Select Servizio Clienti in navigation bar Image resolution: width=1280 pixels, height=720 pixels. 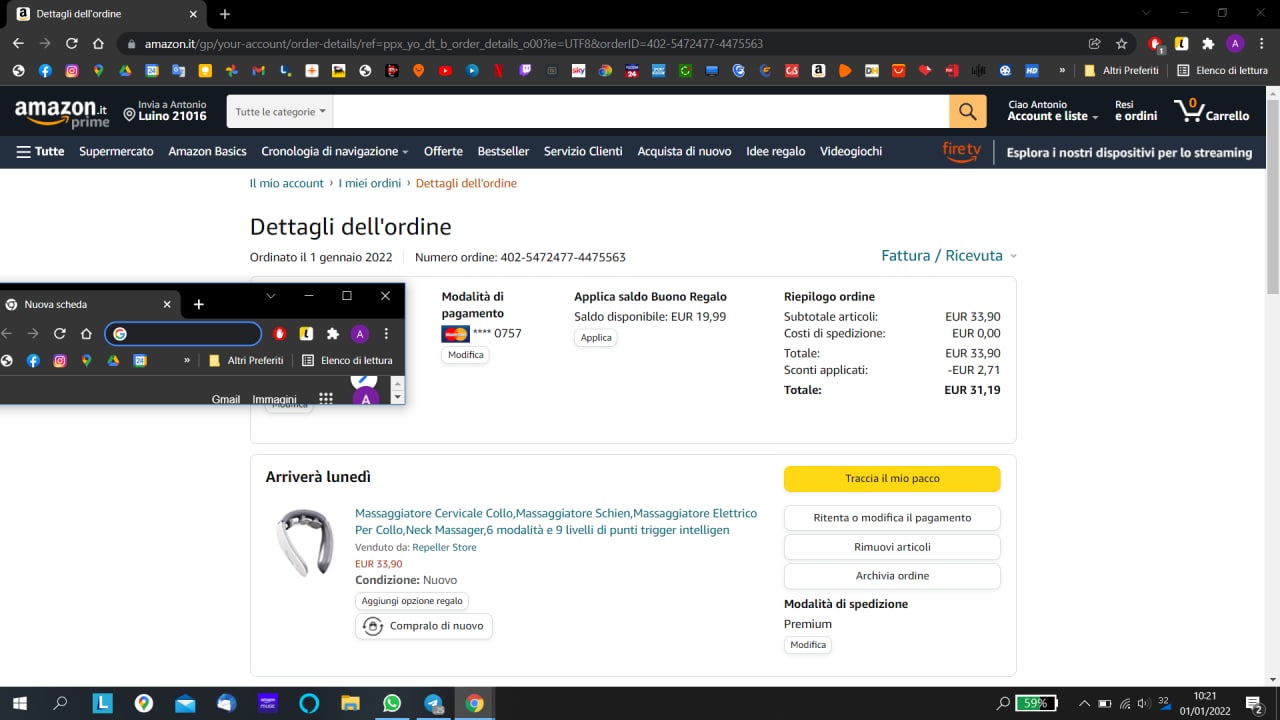(583, 152)
